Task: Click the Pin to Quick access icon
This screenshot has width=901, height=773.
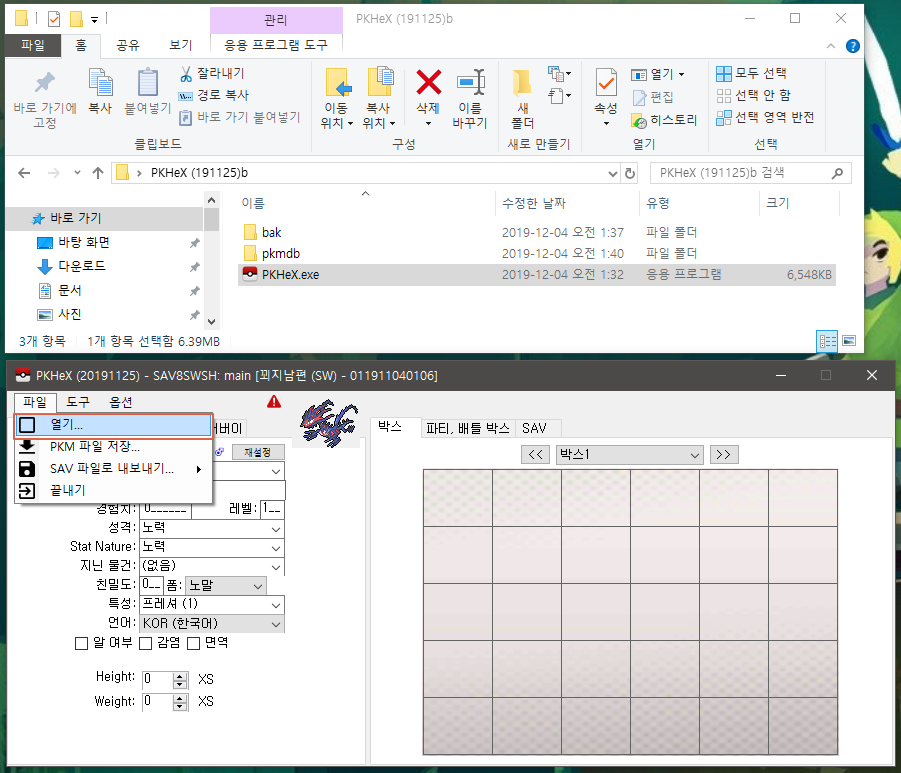Action: 44,82
